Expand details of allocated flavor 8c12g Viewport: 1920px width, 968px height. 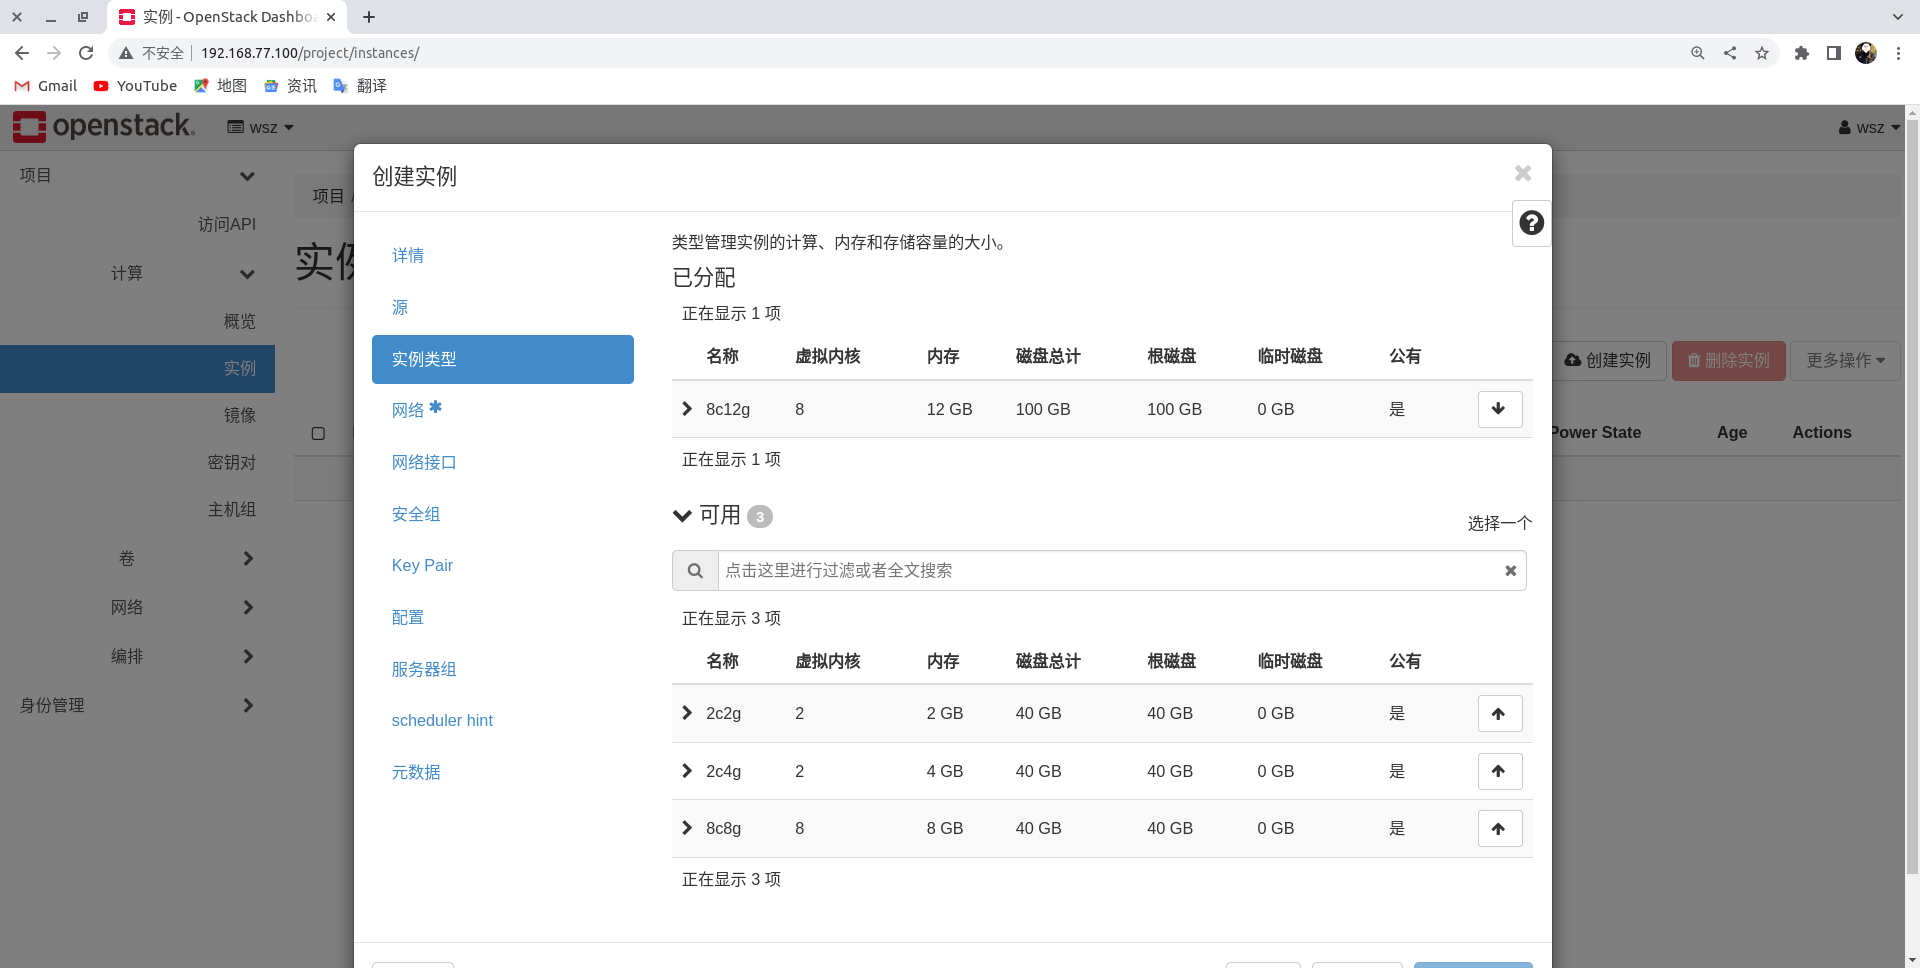click(687, 409)
